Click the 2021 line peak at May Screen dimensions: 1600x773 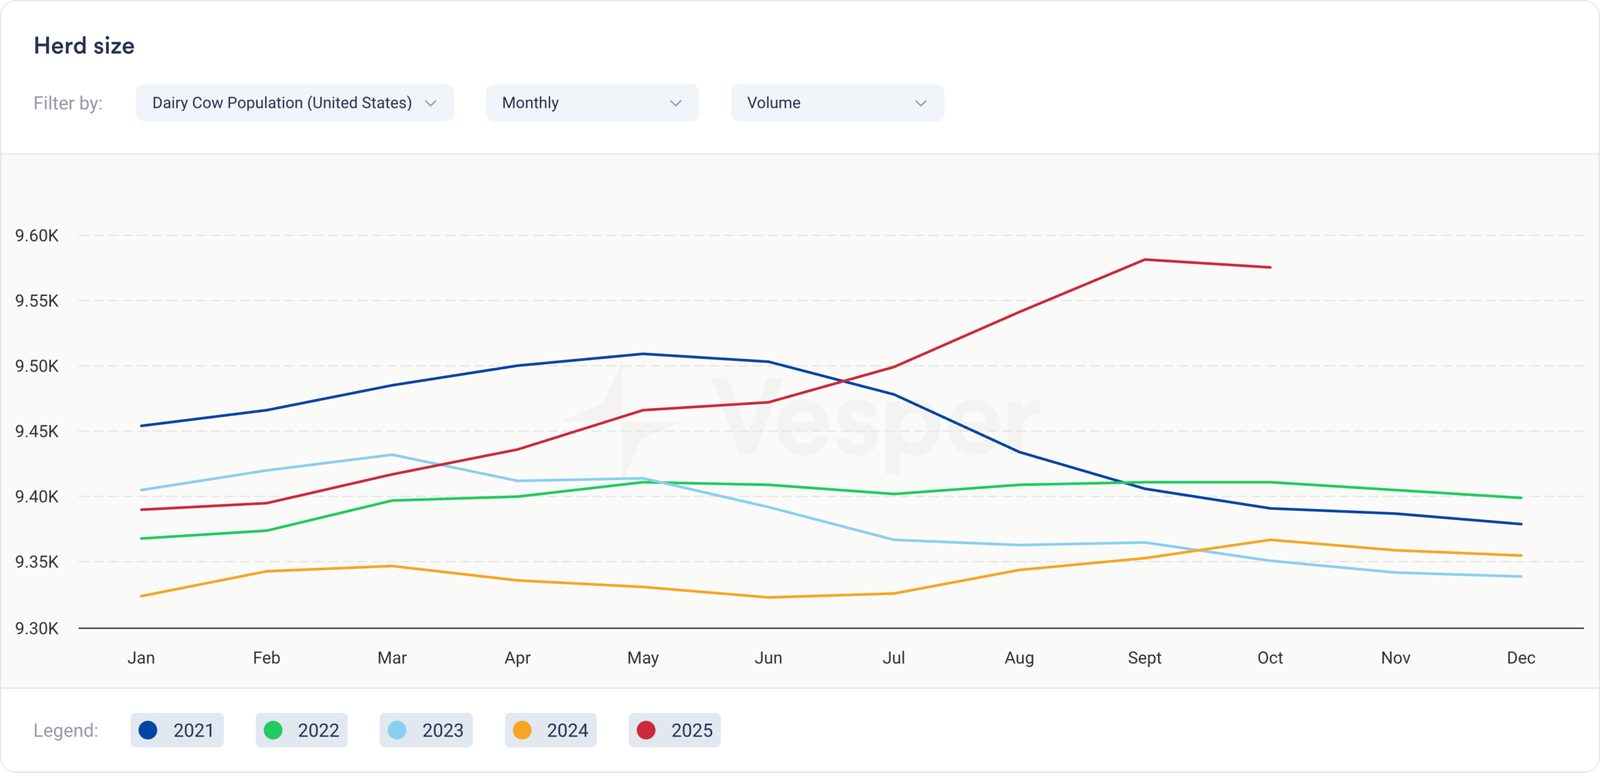(643, 354)
